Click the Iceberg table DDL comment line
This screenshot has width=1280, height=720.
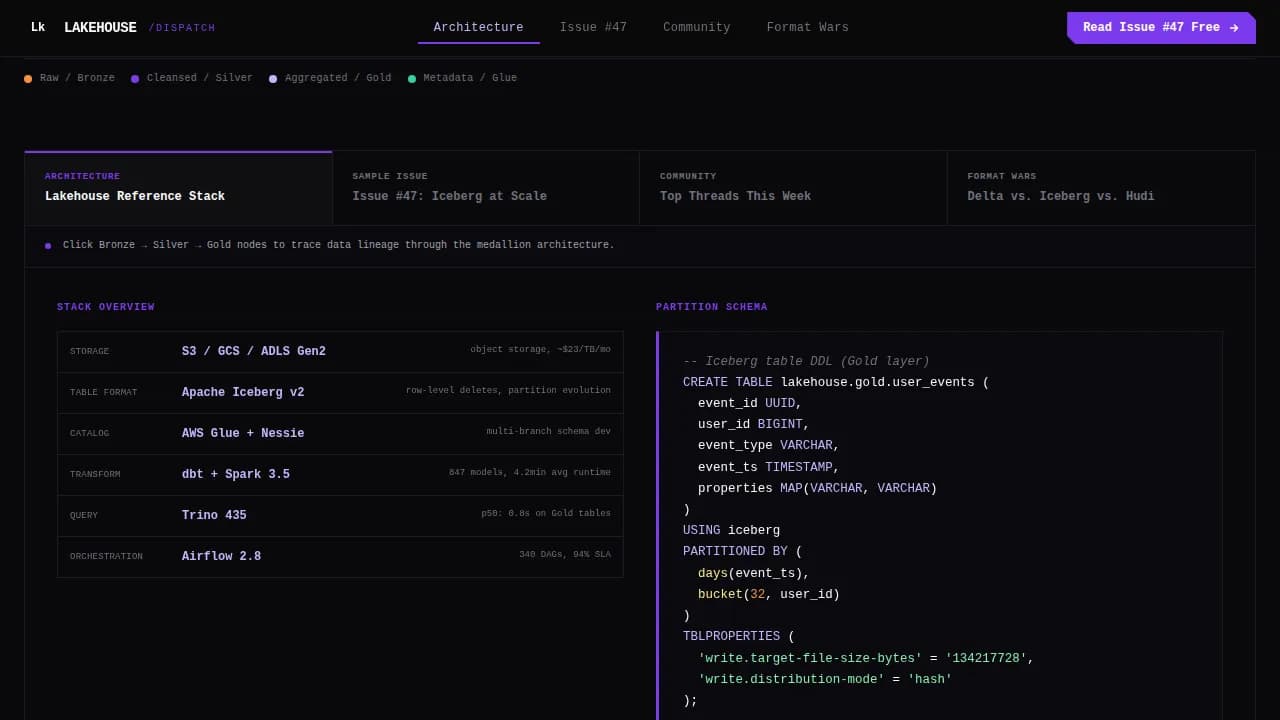pyautogui.click(x=806, y=361)
